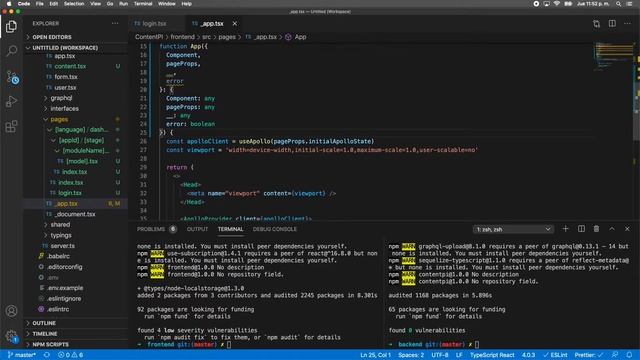Image resolution: width=640 pixels, height=360 pixels.
Task: Maximize the panel size chevron
Action: coord(612,229)
